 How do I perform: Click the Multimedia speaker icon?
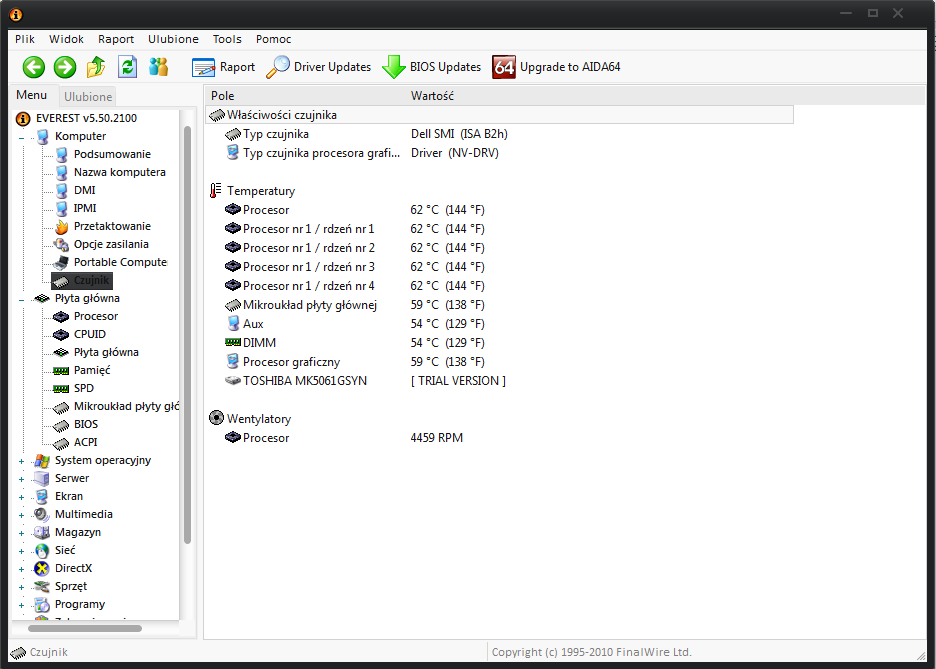coord(41,514)
